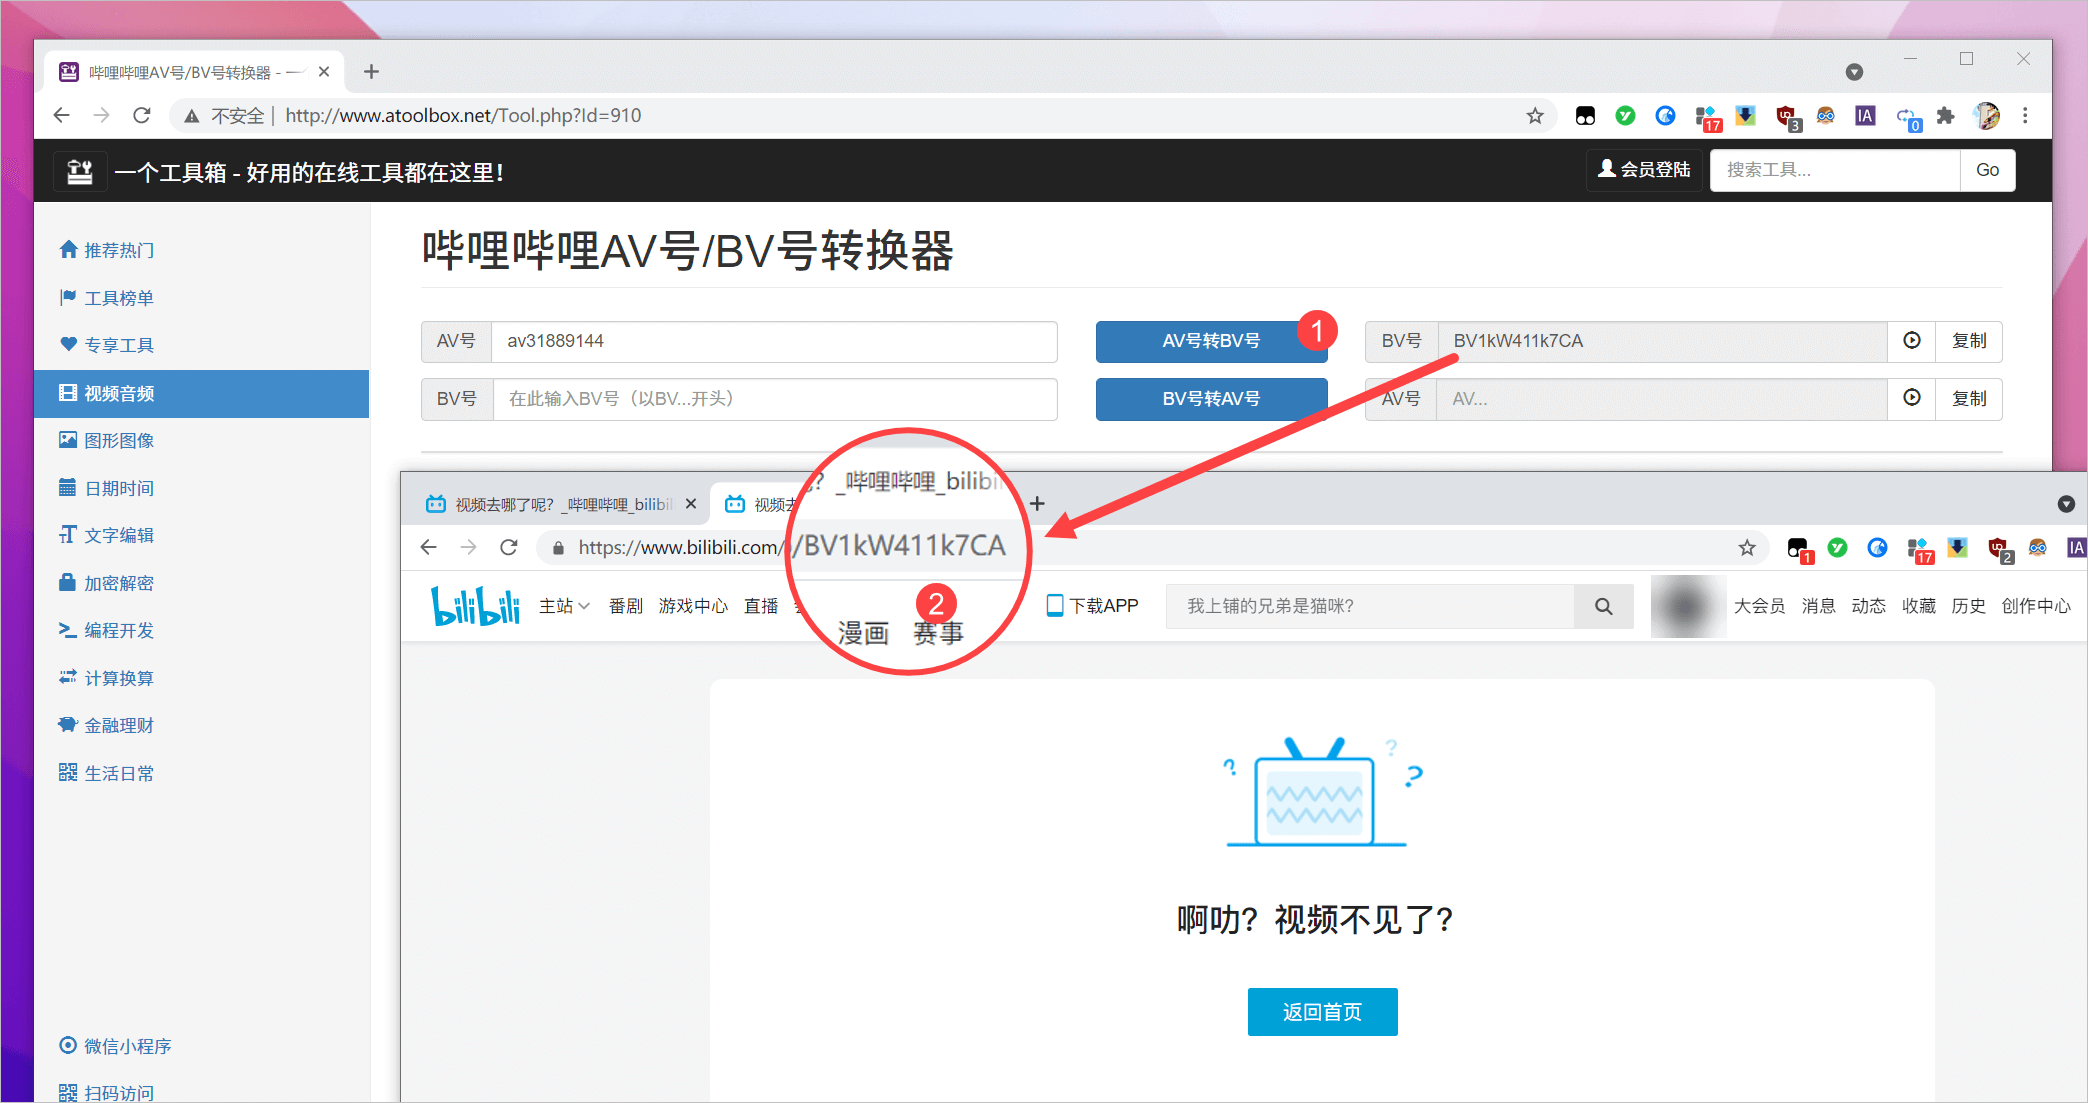Click the play icon next to AV号 output

tap(1912, 398)
